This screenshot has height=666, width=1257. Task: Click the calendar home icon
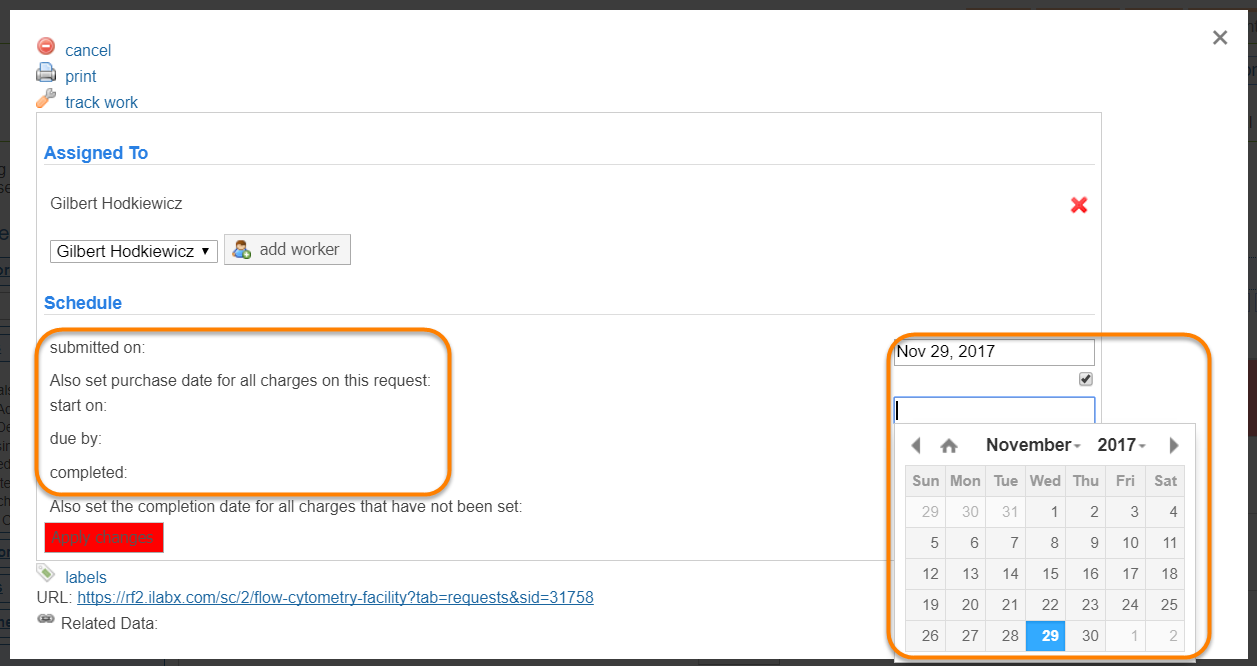[949, 446]
